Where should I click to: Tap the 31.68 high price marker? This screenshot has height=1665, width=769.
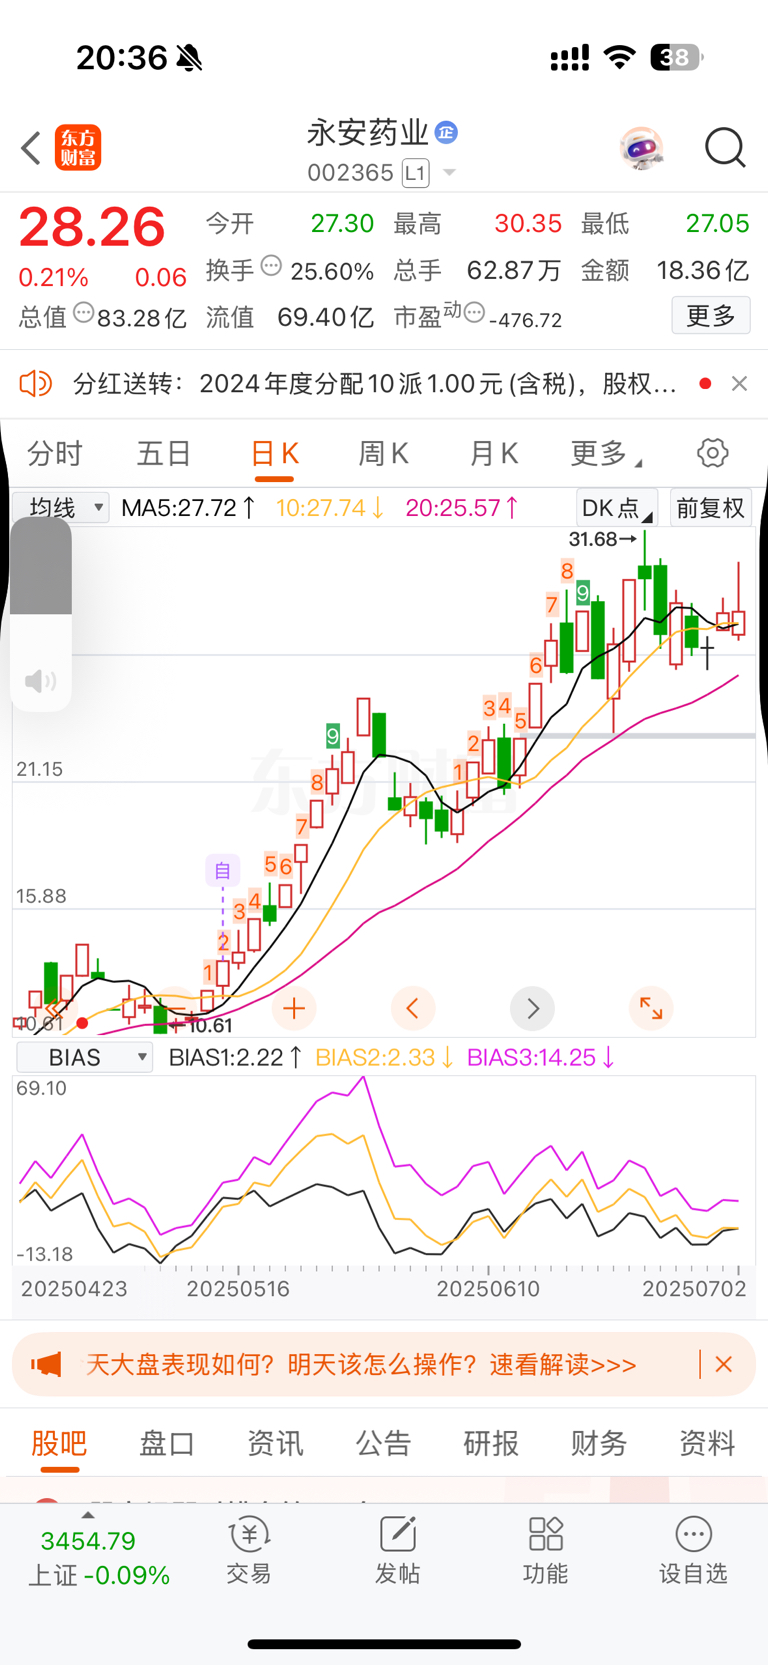pos(602,539)
